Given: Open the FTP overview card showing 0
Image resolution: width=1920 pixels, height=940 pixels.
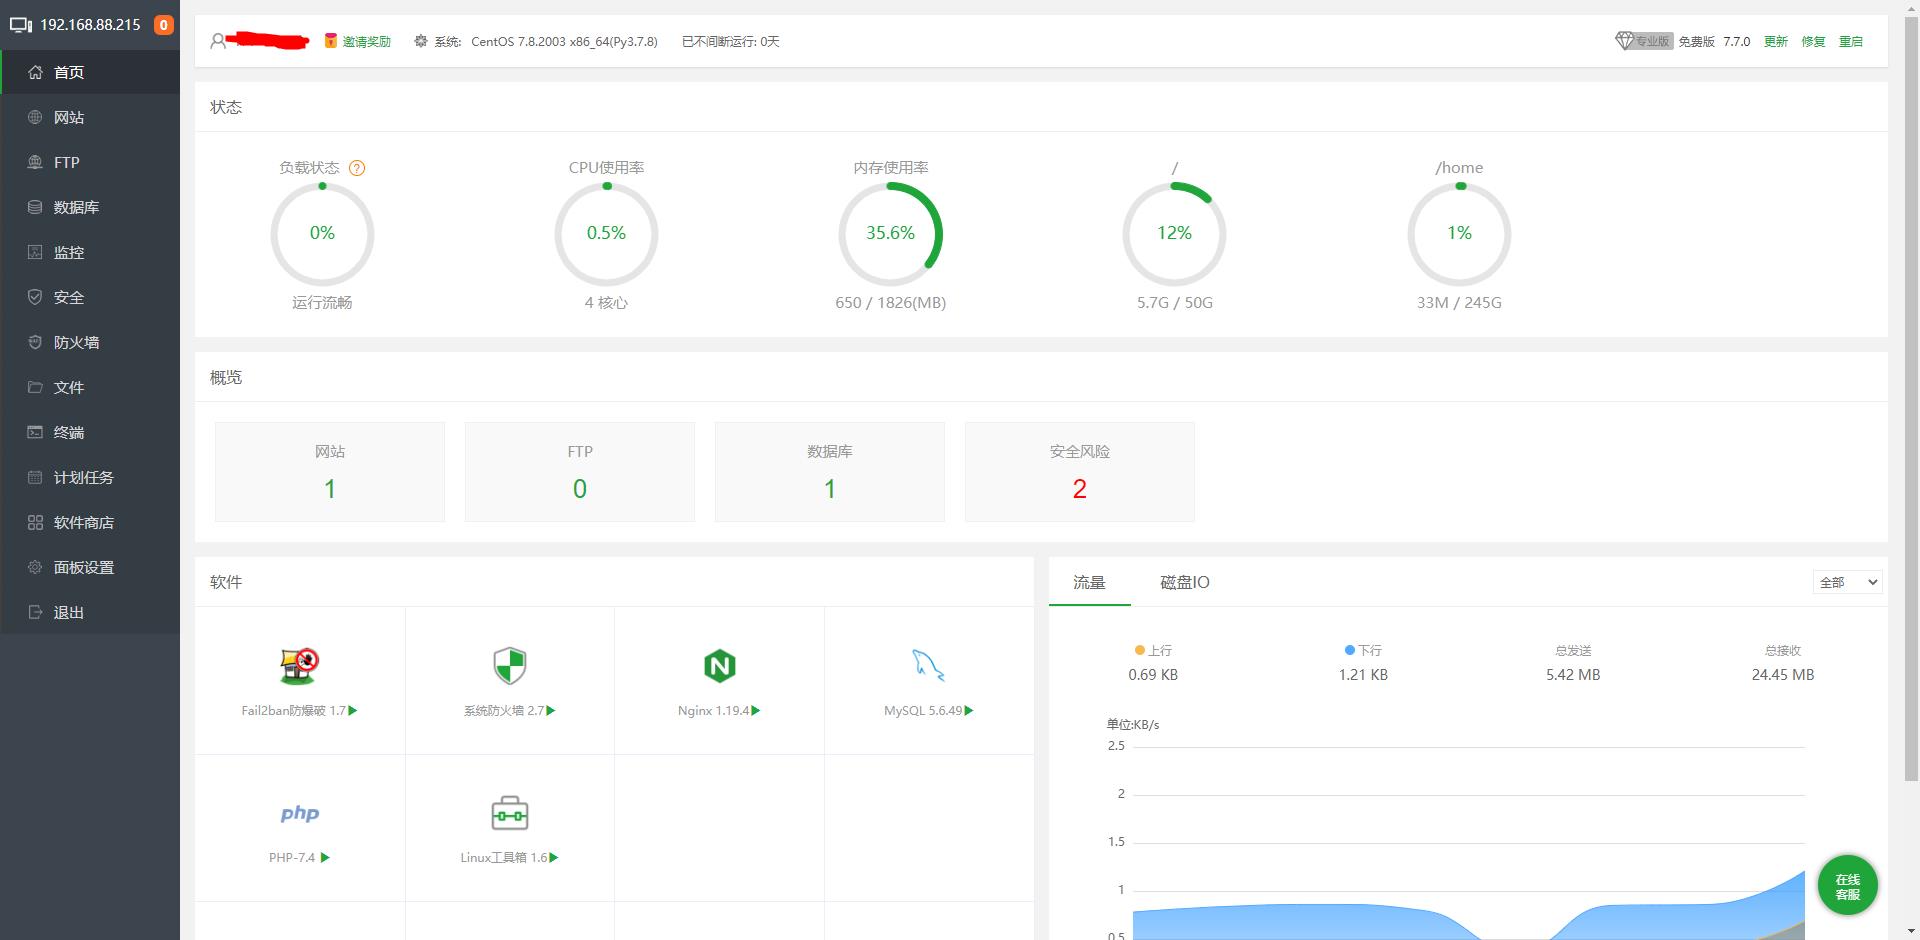Looking at the screenshot, I should coord(580,472).
